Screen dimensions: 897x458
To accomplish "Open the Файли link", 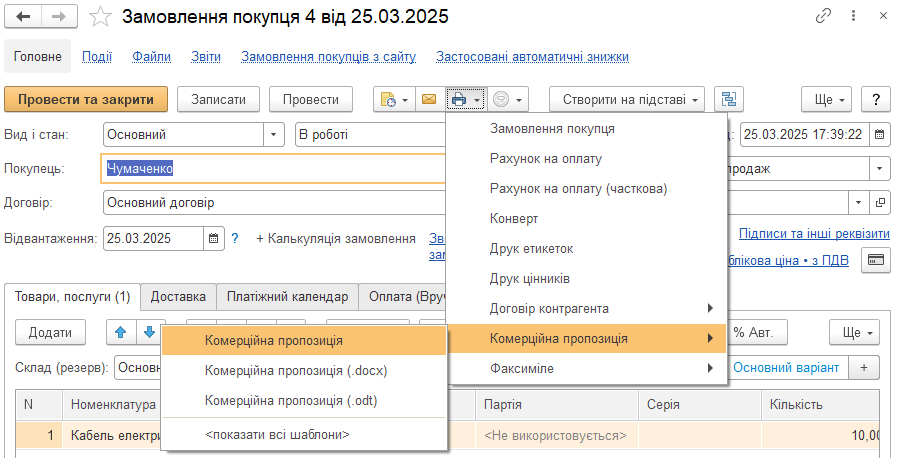I will point(152,57).
